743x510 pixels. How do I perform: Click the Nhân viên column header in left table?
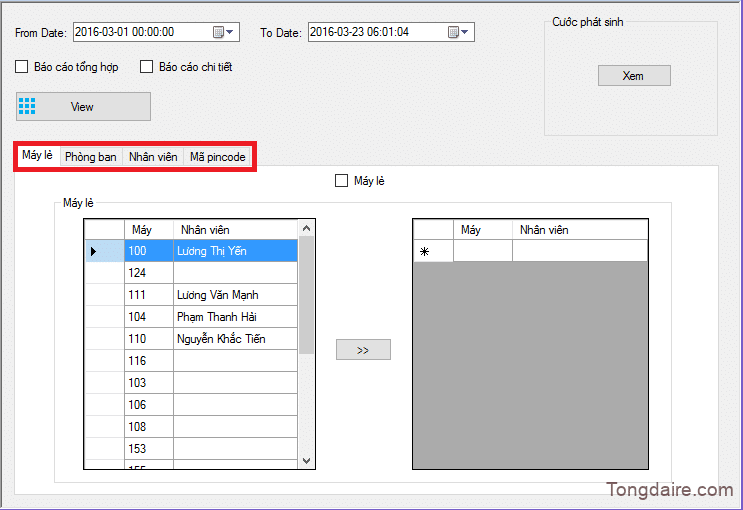pos(235,230)
